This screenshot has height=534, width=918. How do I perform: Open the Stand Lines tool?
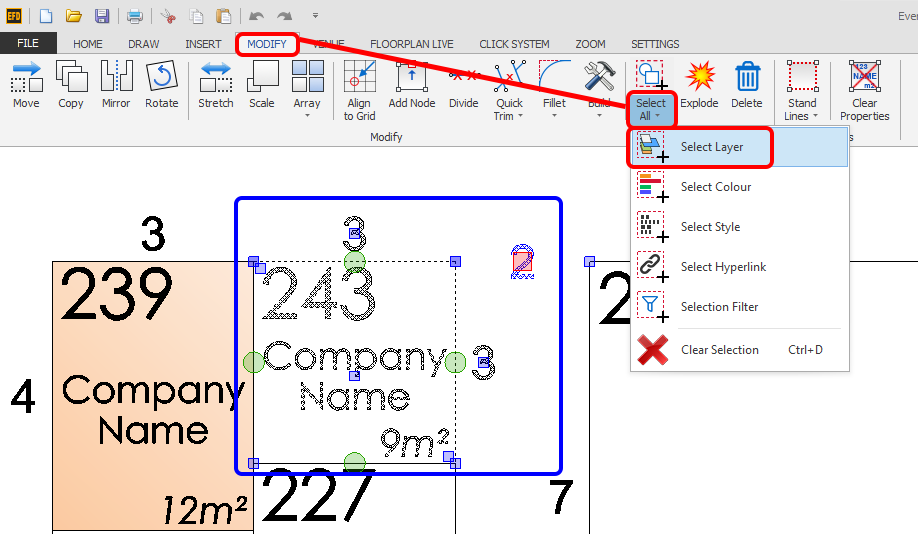point(801,89)
